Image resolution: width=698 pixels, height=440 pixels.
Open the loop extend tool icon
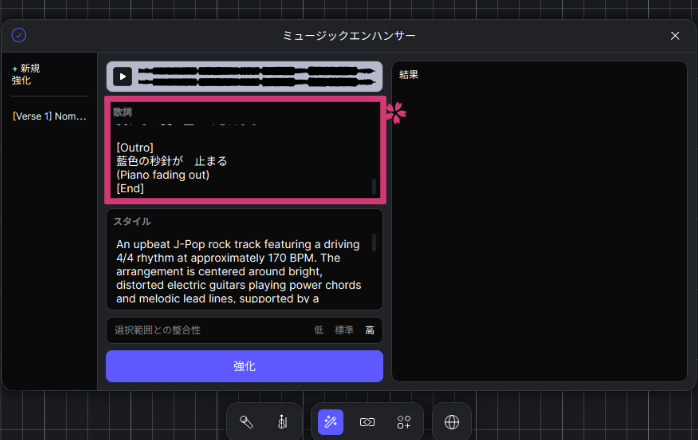(367, 422)
